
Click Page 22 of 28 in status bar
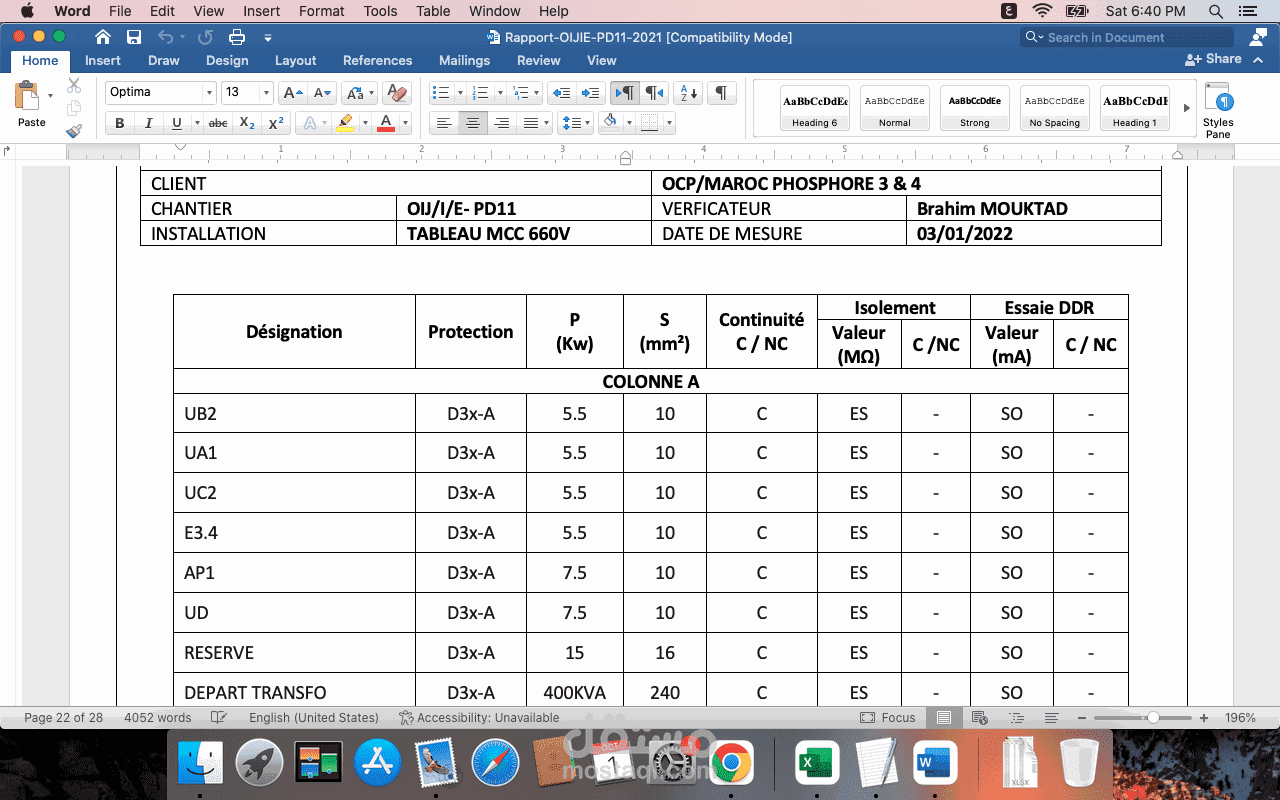(64, 718)
